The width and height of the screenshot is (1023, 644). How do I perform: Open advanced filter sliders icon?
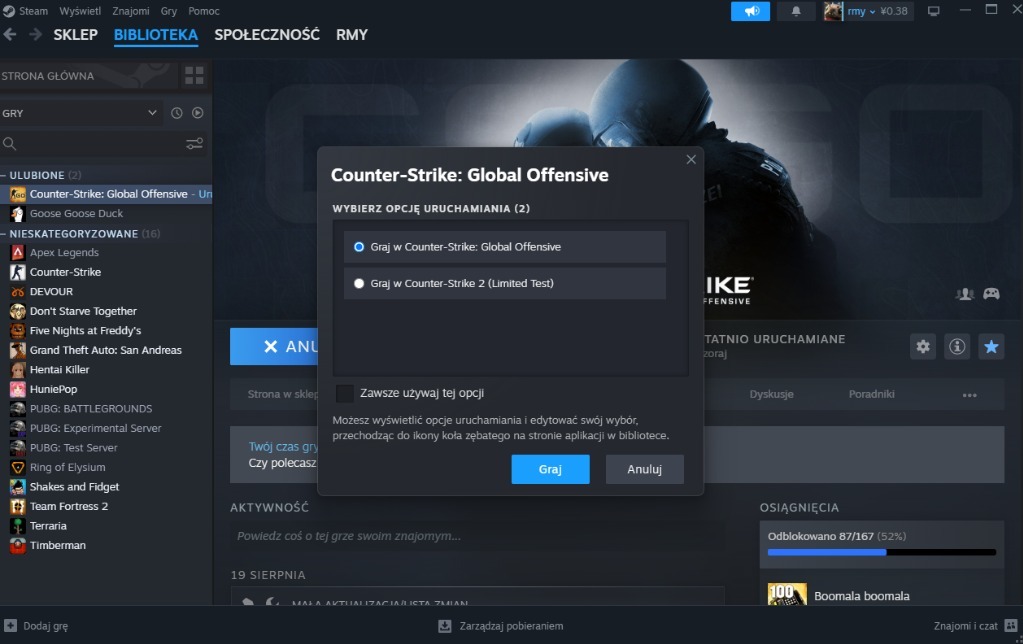(194, 144)
